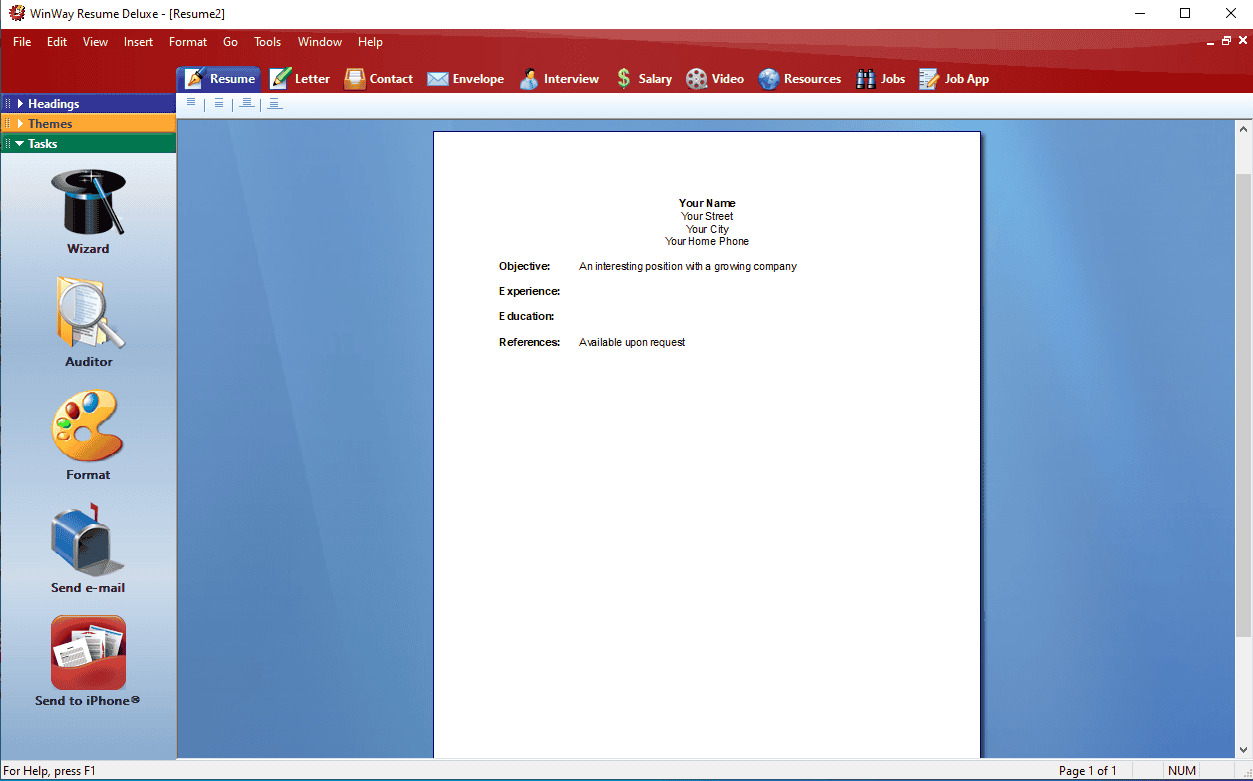
Task: Click 'Page 1 of 1' in status bar
Action: pos(1088,771)
